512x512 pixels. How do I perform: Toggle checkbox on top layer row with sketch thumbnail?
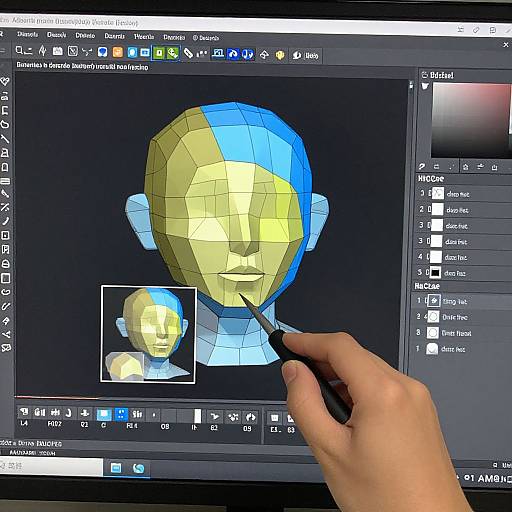point(430,193)
